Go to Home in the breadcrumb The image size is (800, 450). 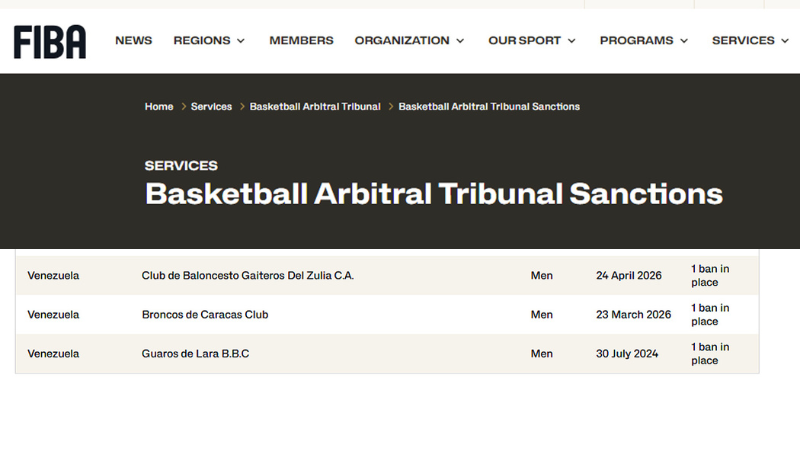point(159,107)
